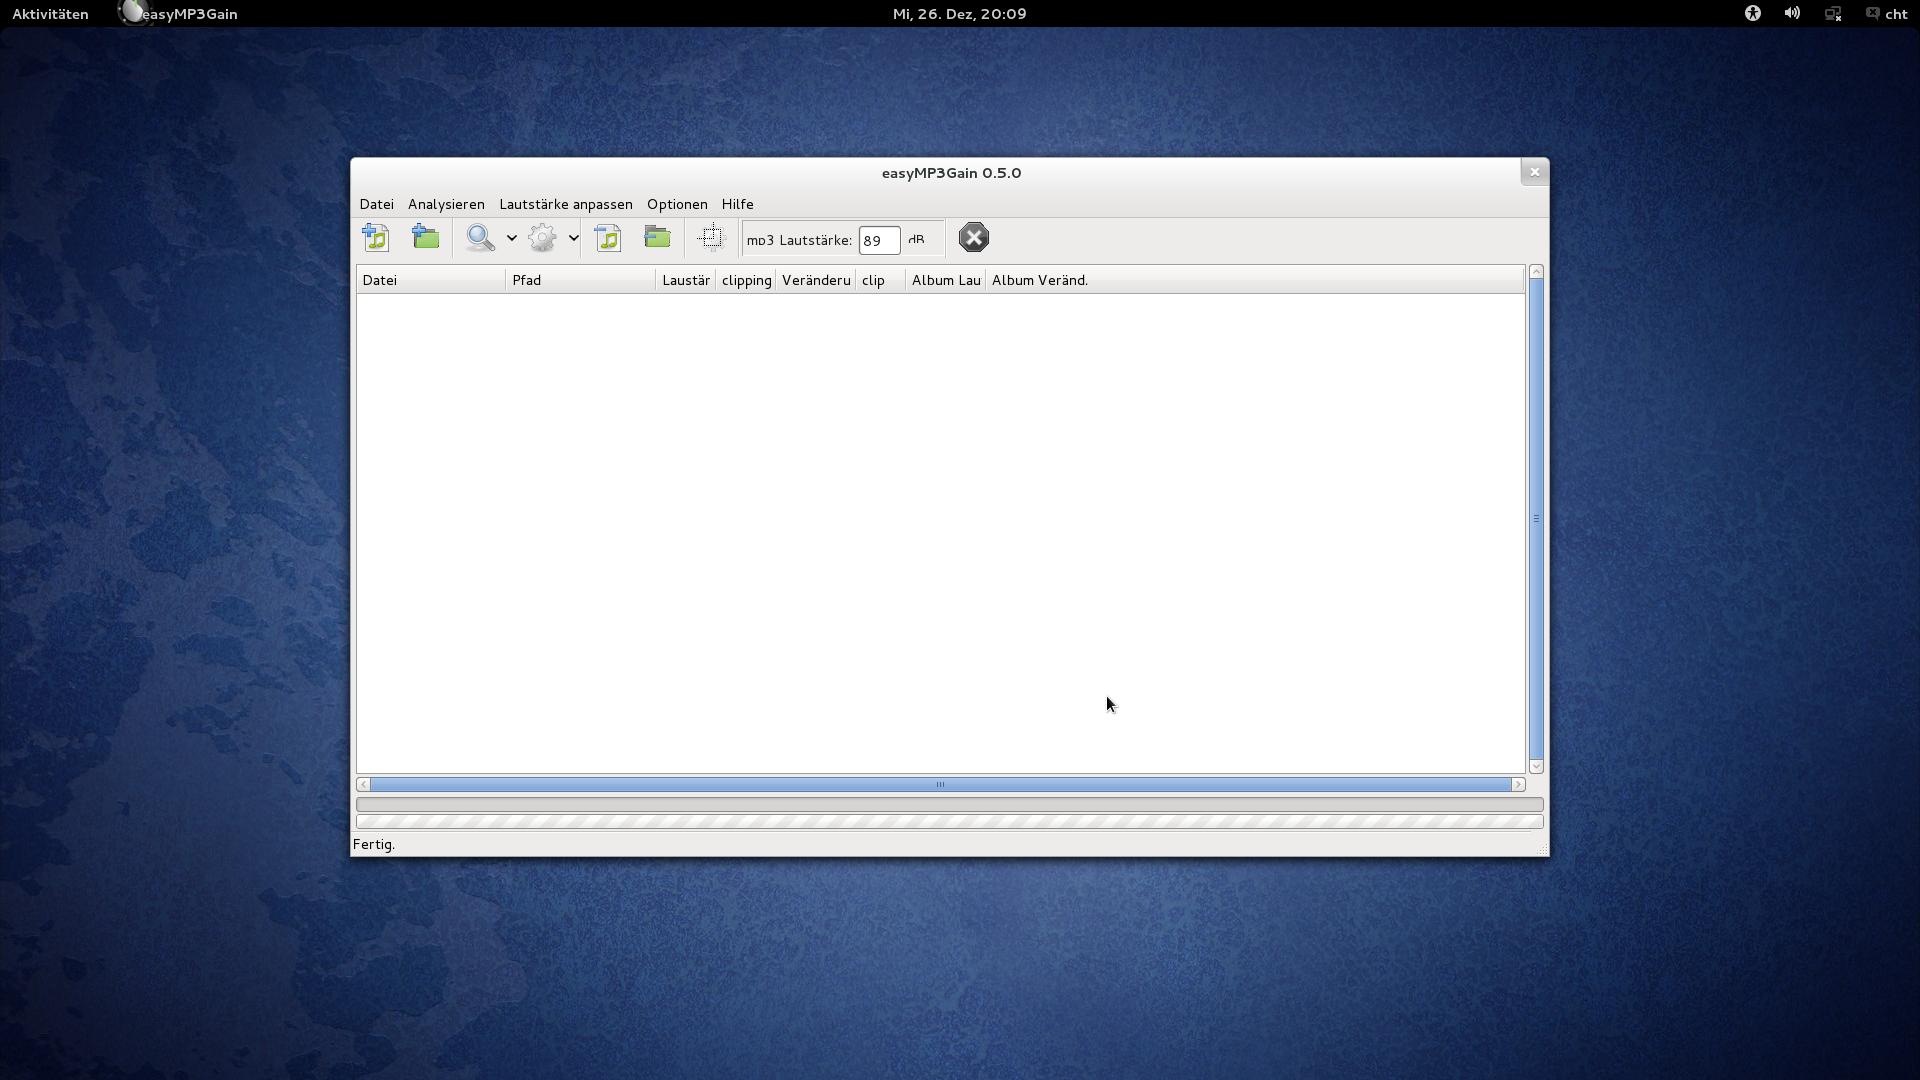The width and height of the screenshot is (1920, 1080).
Task: Open the dropdown arrow beside the magnifier
Action: click(511, 238)
